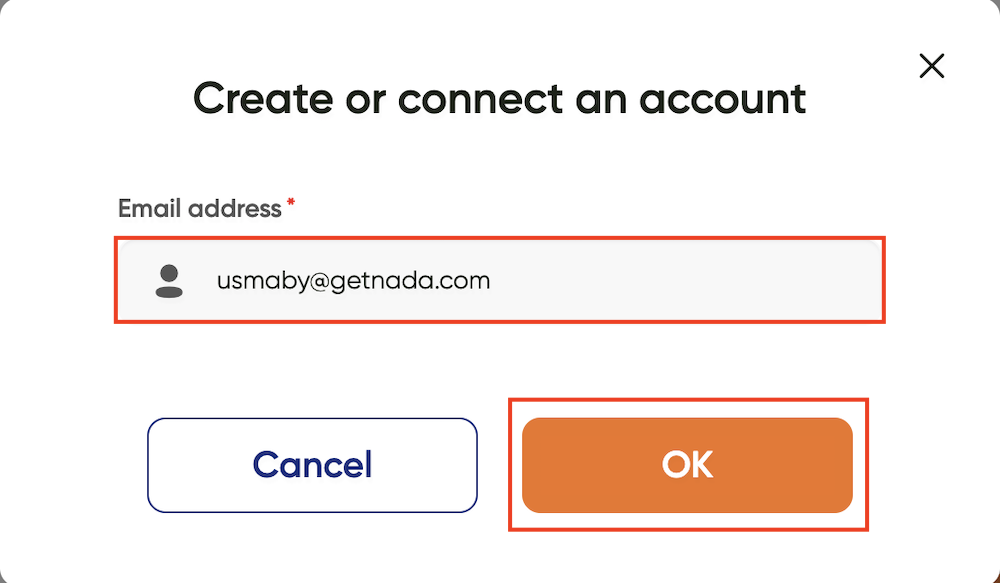Click the OK label text
Image resolution: width=1000 pixels, height=583 pixels.
[688, 464]
